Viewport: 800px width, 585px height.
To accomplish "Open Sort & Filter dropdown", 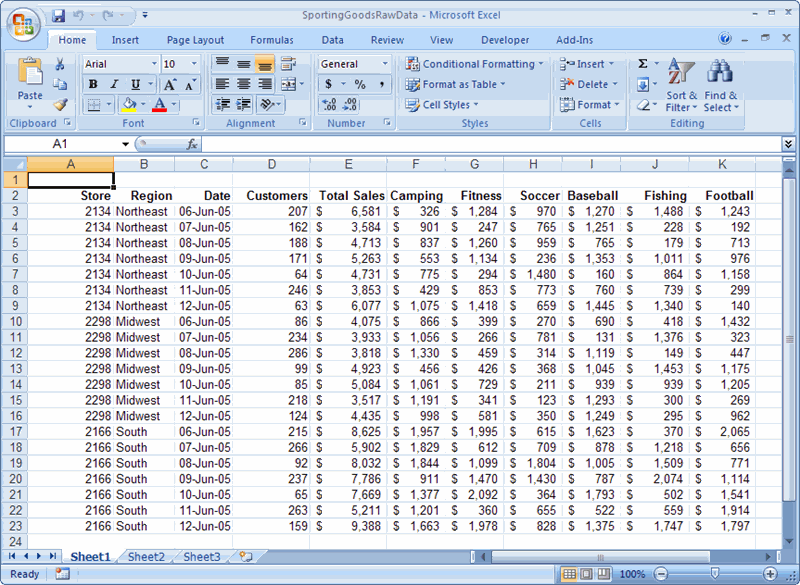I will [x=681, y=85].
